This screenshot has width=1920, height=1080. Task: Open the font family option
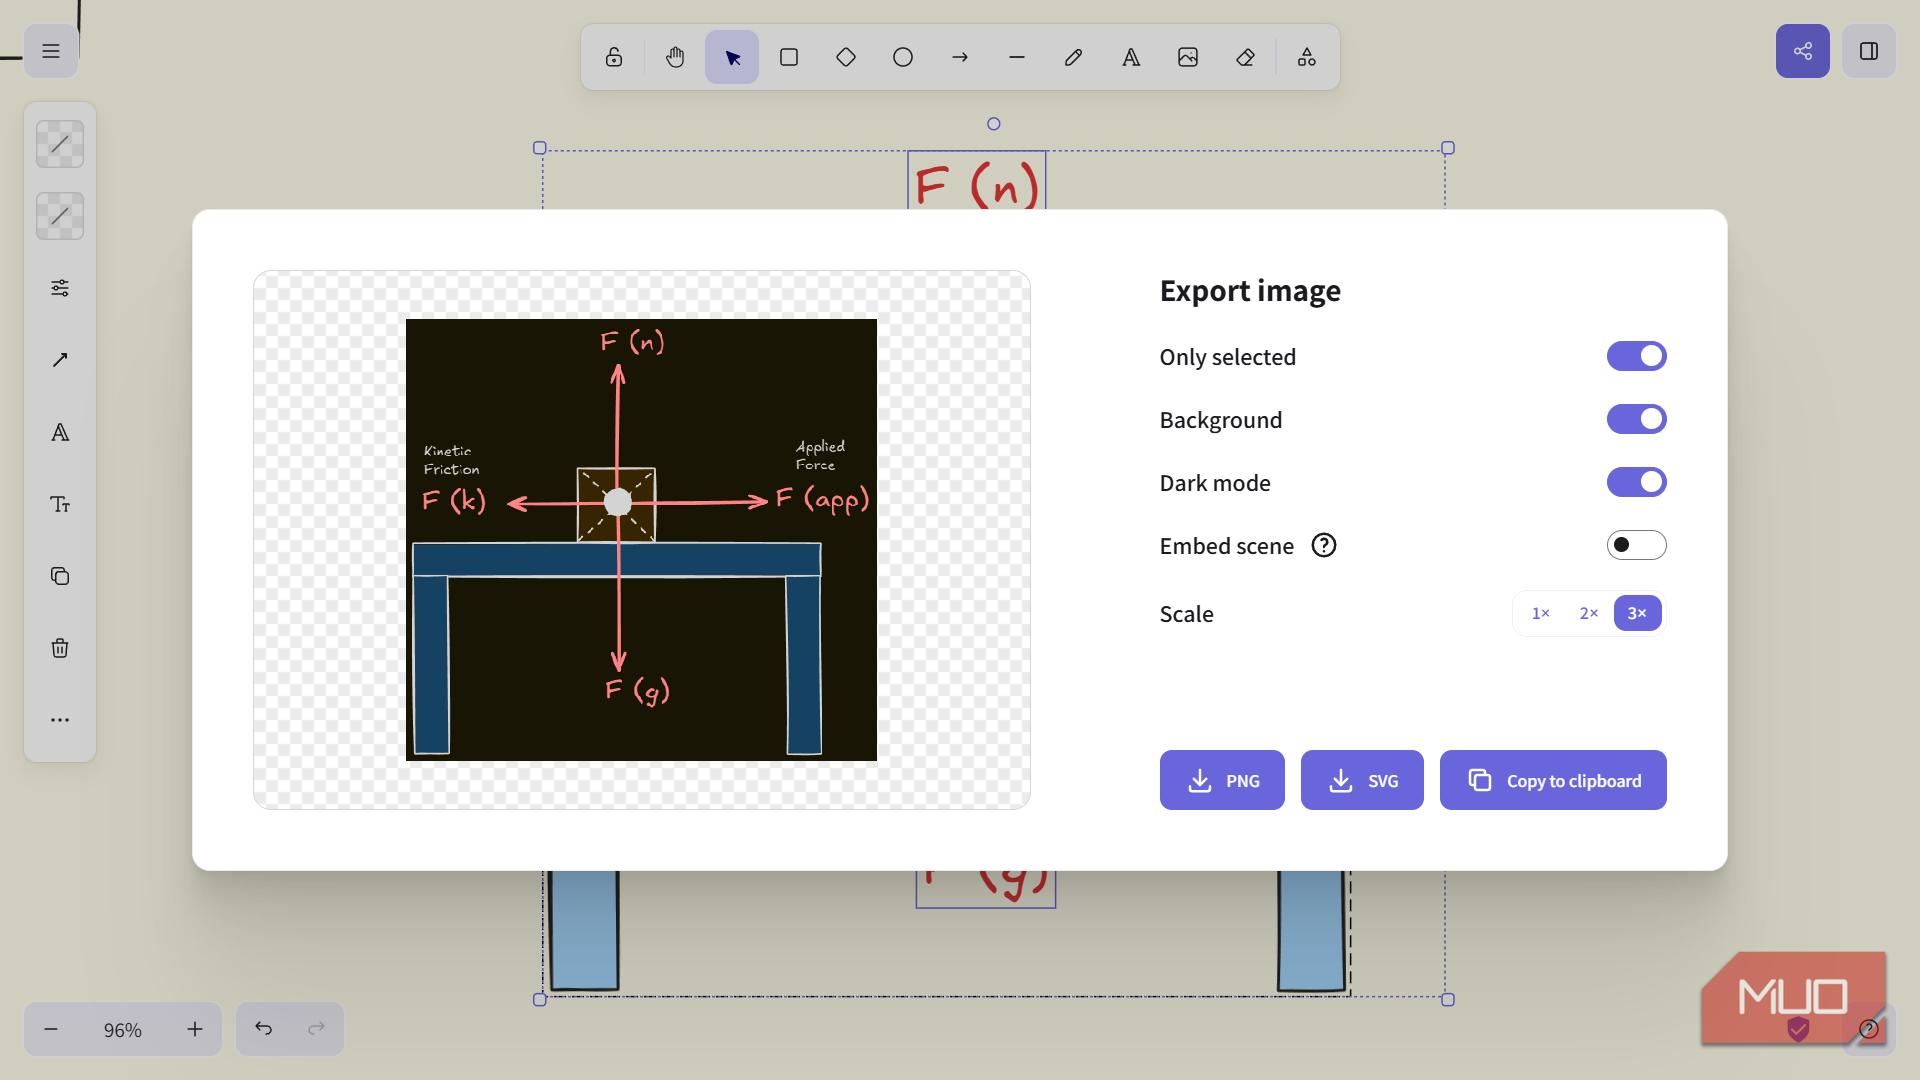pos(60,432)
